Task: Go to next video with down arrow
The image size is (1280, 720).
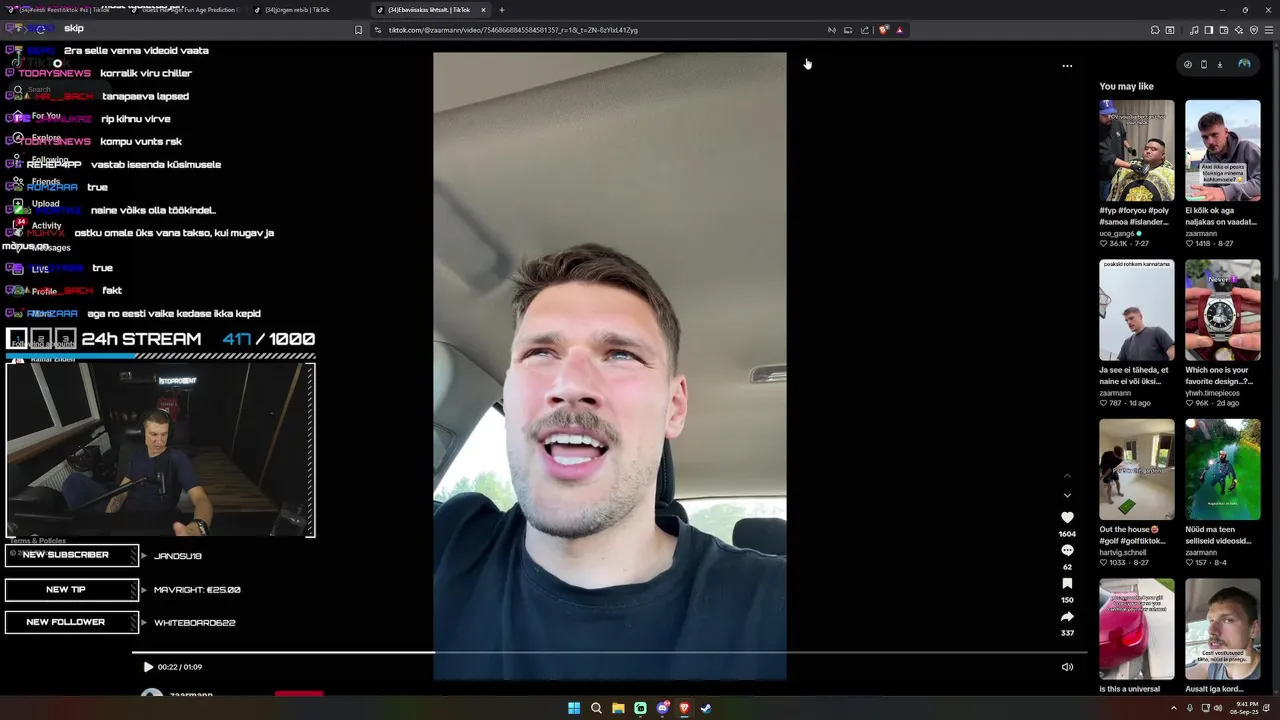Action: [x=1067, y=495]
